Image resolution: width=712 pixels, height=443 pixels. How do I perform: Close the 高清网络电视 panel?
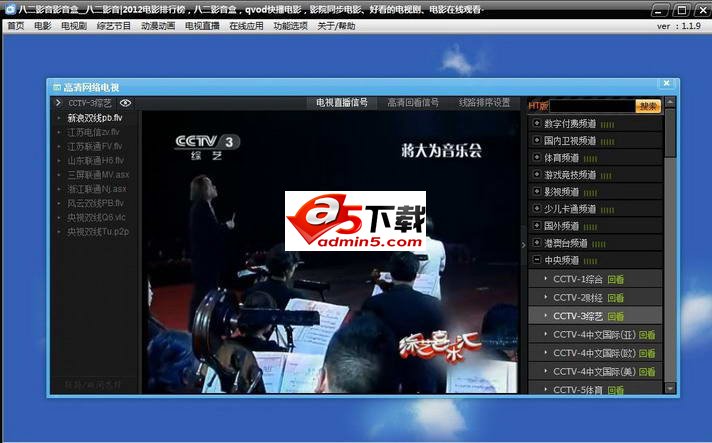pyautogui.click(x=667, y=84)
